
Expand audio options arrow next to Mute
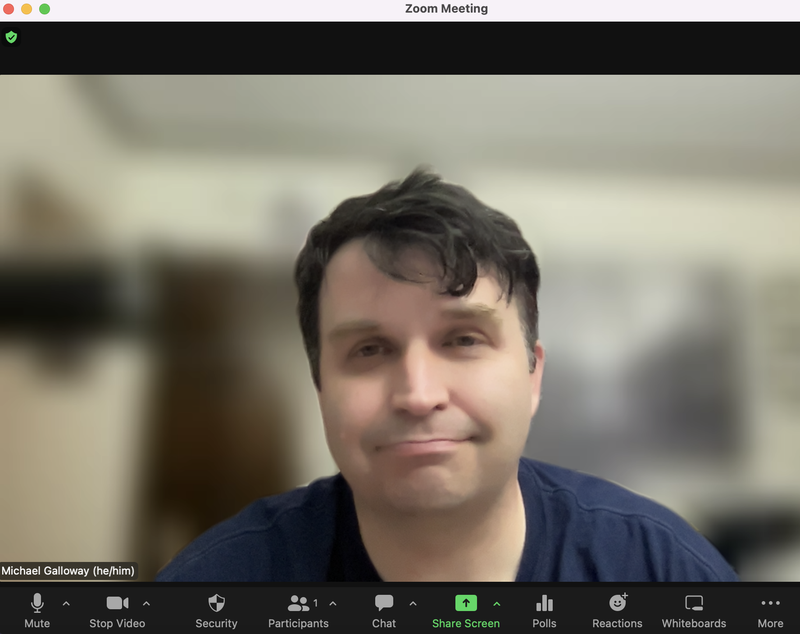[x=66, y=604]
